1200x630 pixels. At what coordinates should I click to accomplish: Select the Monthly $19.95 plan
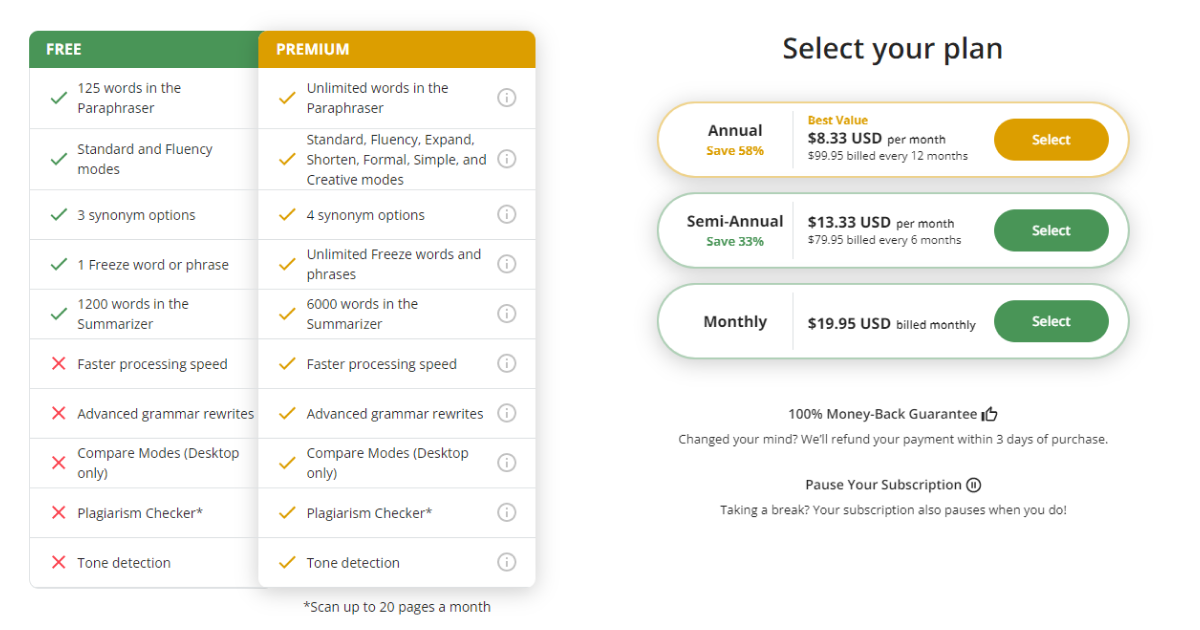[1051, 322]
